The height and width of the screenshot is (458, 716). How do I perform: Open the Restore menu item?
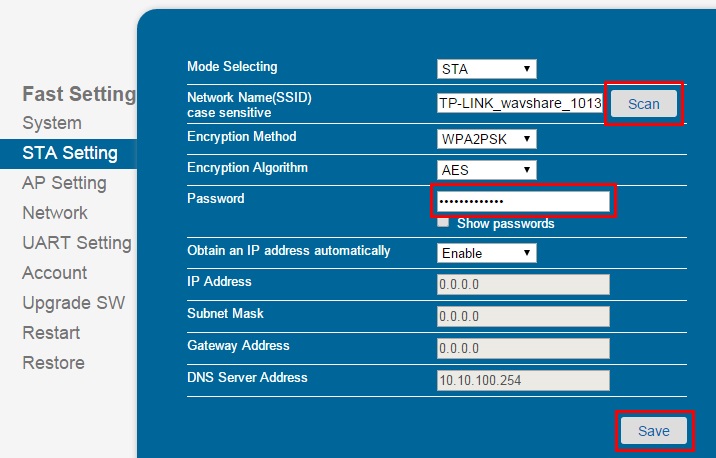53,363
